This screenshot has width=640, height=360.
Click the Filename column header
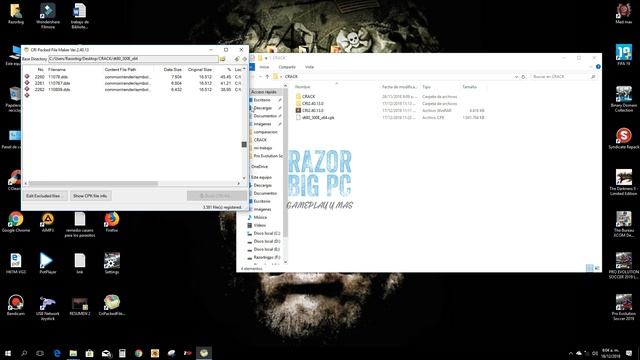57,70
